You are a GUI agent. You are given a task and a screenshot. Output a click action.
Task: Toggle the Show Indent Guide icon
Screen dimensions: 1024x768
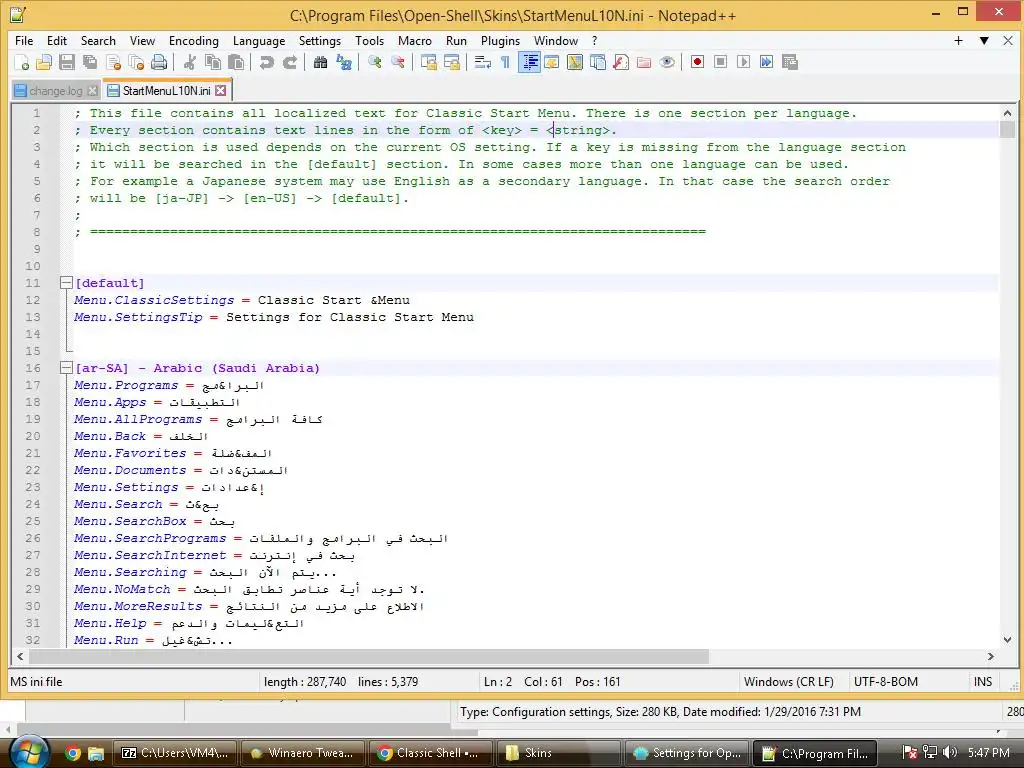click(x=530, y=62)
